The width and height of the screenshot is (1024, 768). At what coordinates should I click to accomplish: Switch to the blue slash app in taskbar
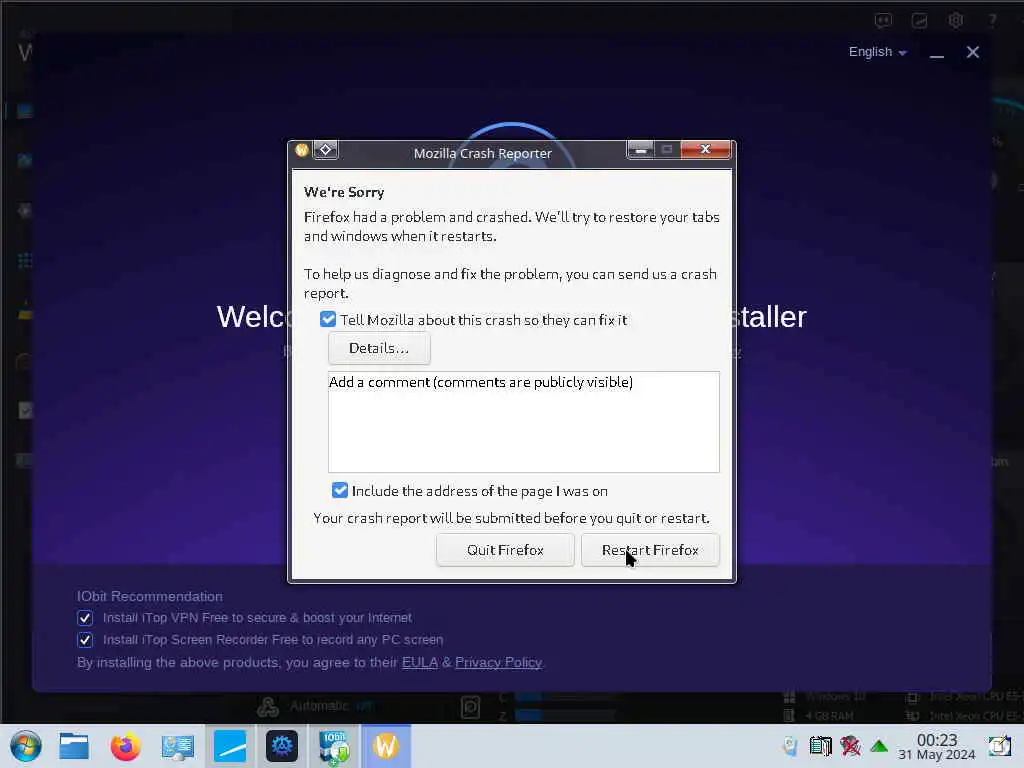[230, 746]
